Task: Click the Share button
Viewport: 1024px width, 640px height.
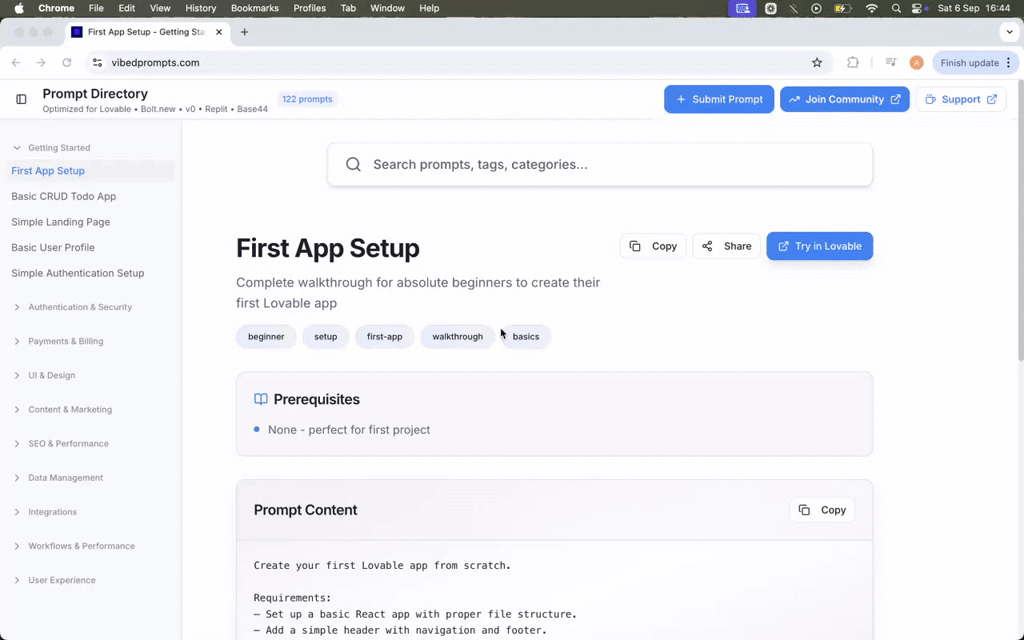Action: pos(727,246)
